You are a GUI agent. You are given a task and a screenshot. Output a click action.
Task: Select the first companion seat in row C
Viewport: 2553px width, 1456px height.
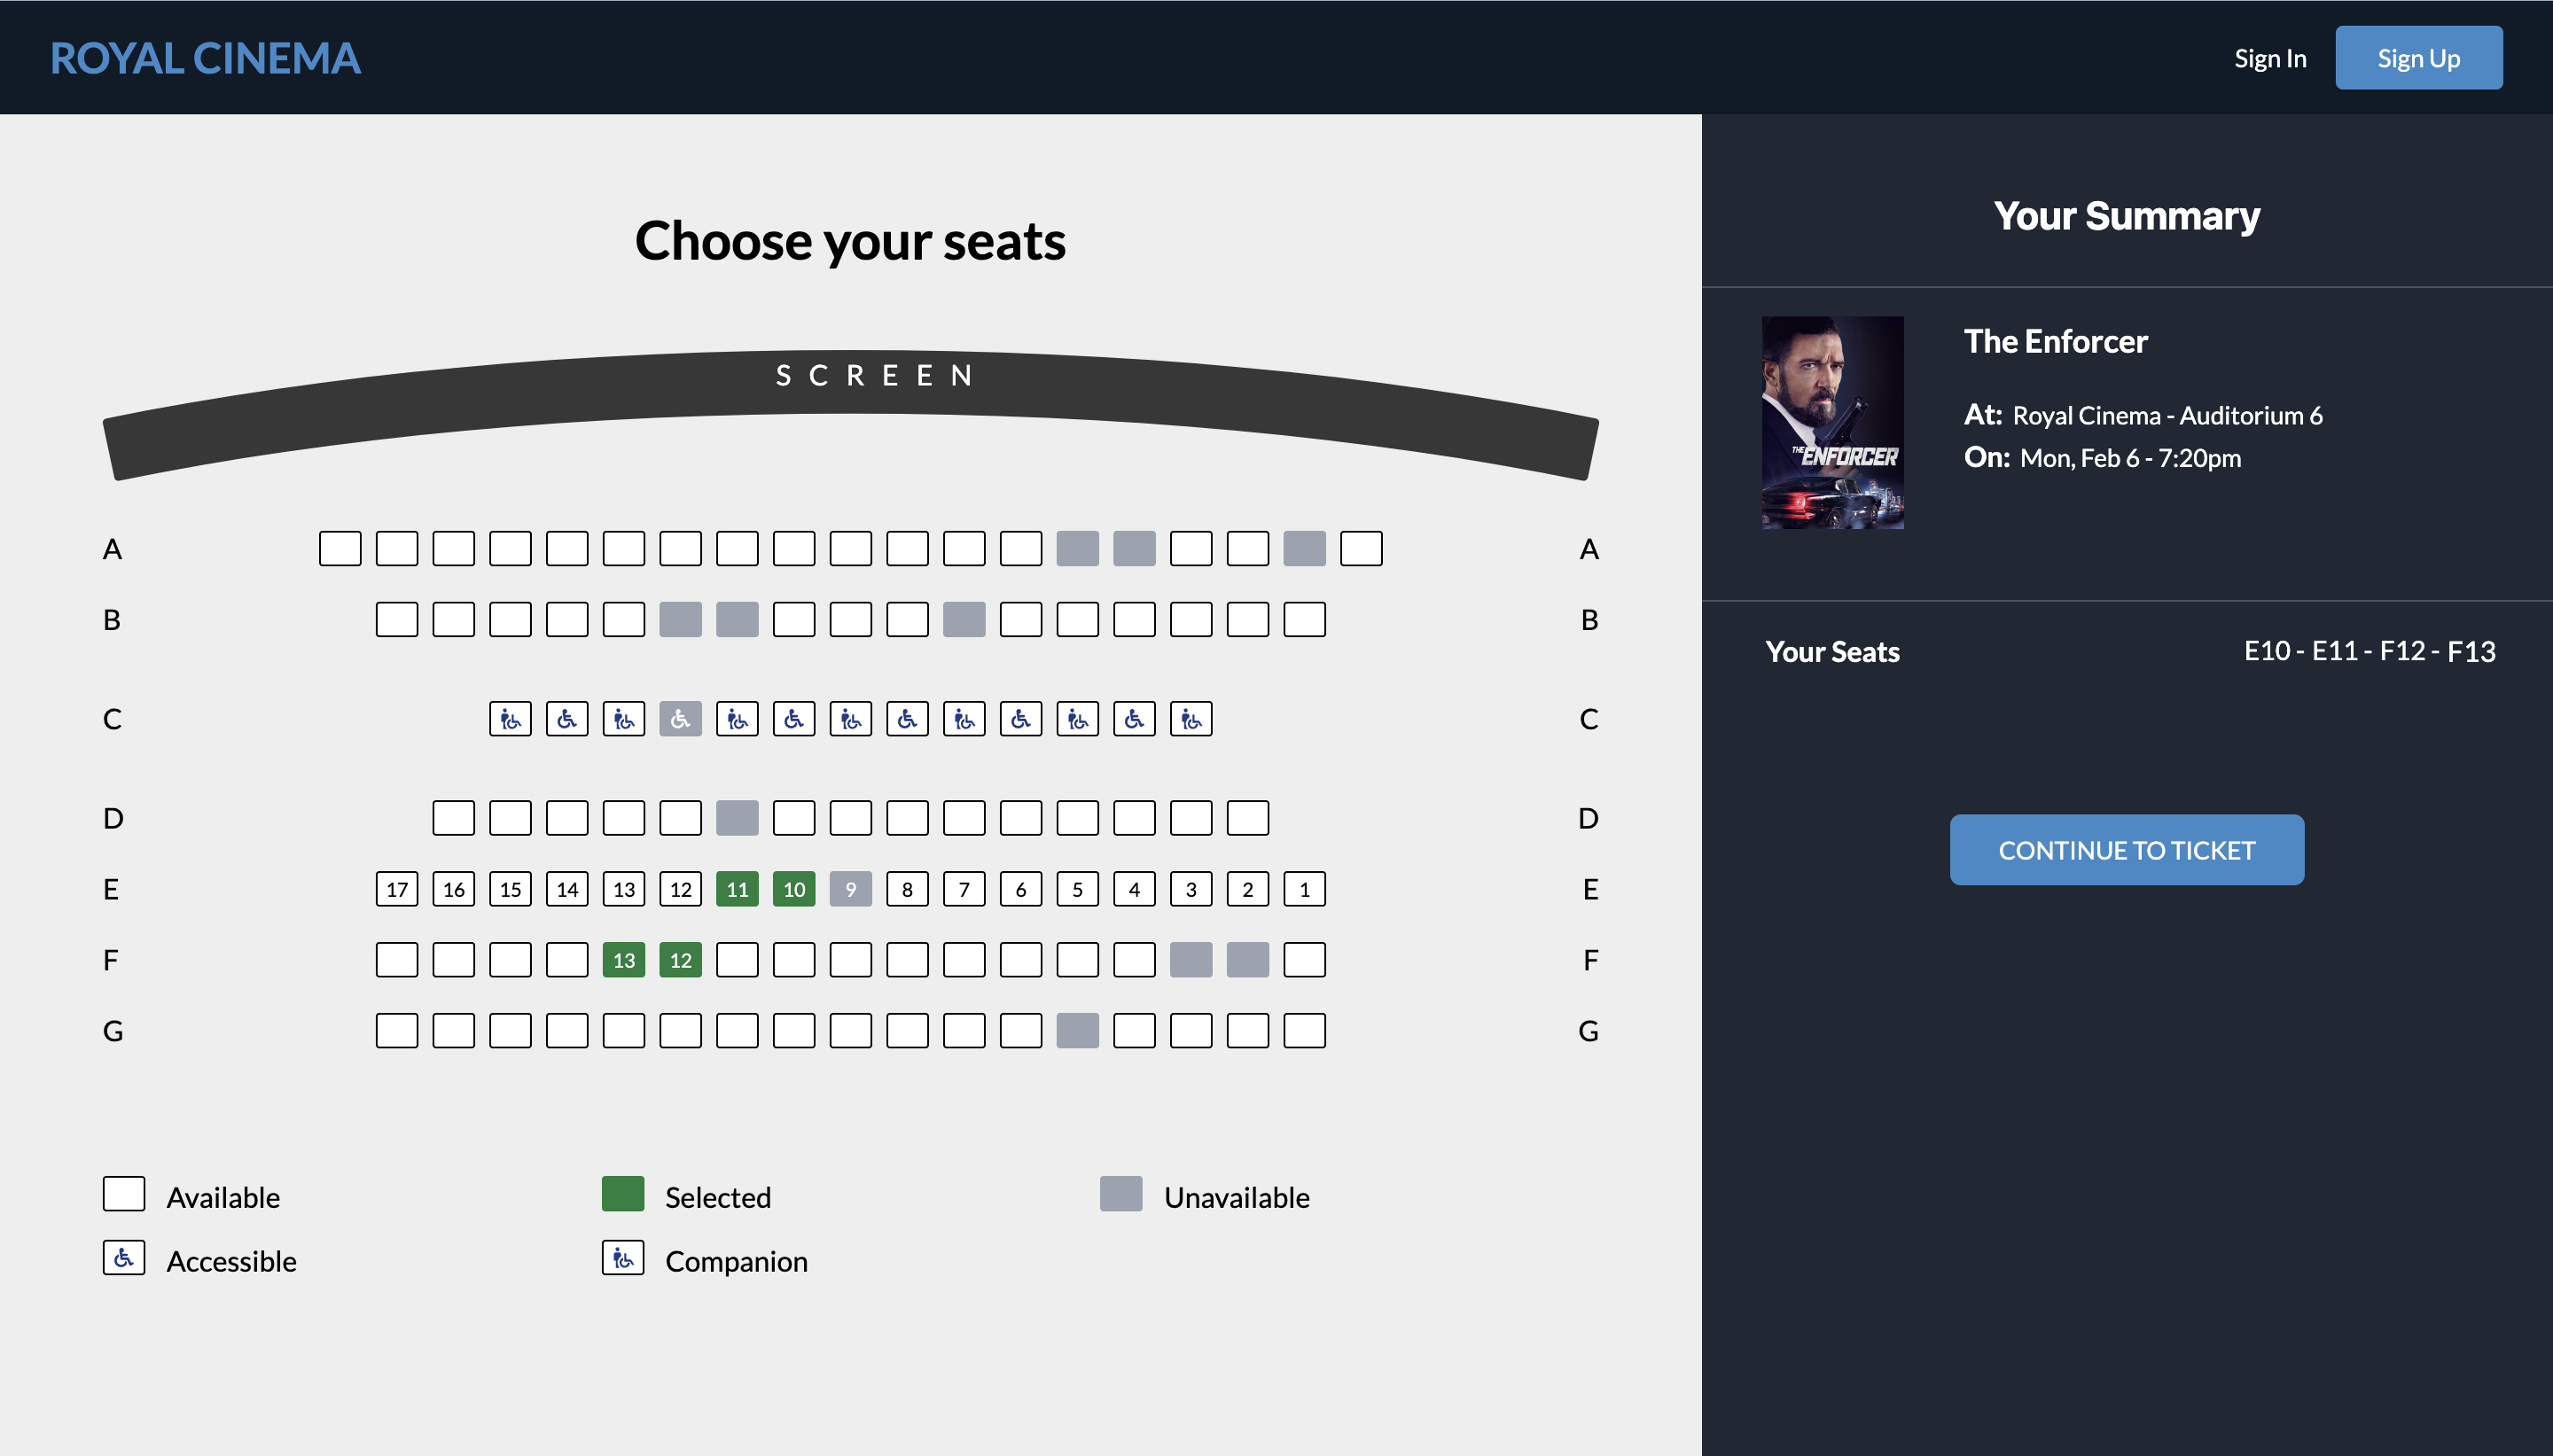tap(509, 718)
